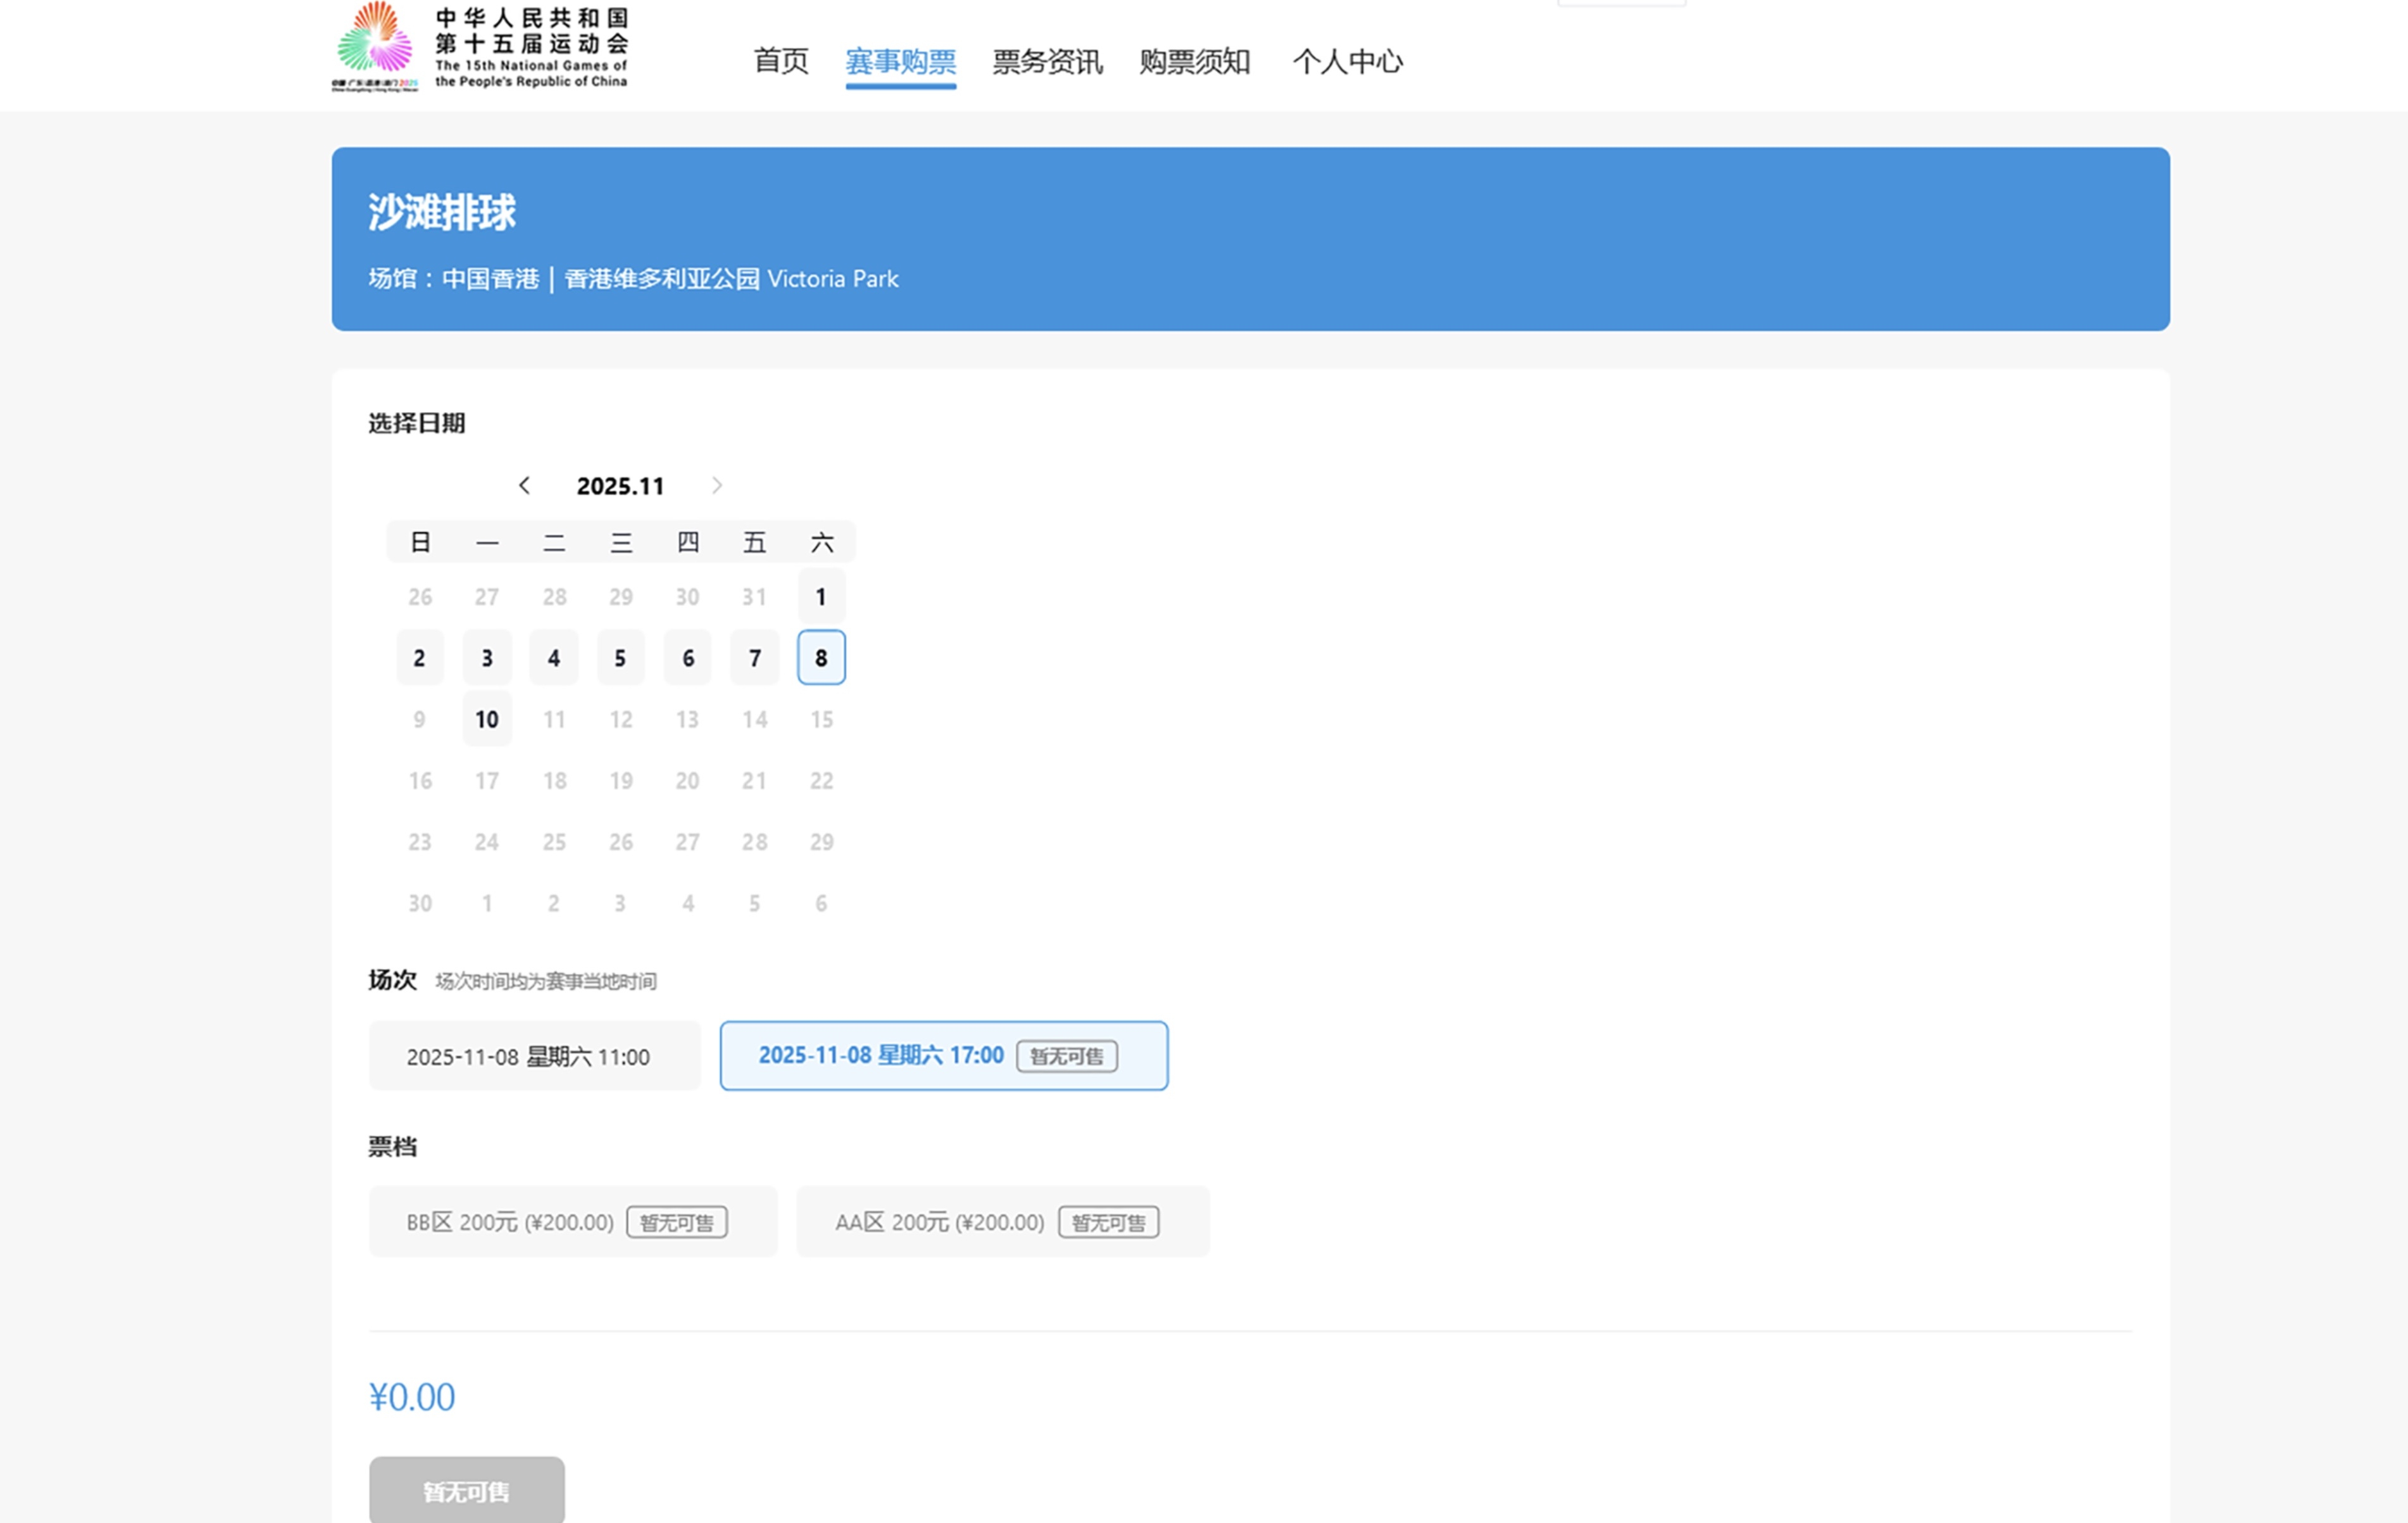
Task: Click note 场次时间均为赛事当地时间
Action: tap(546, 982)
